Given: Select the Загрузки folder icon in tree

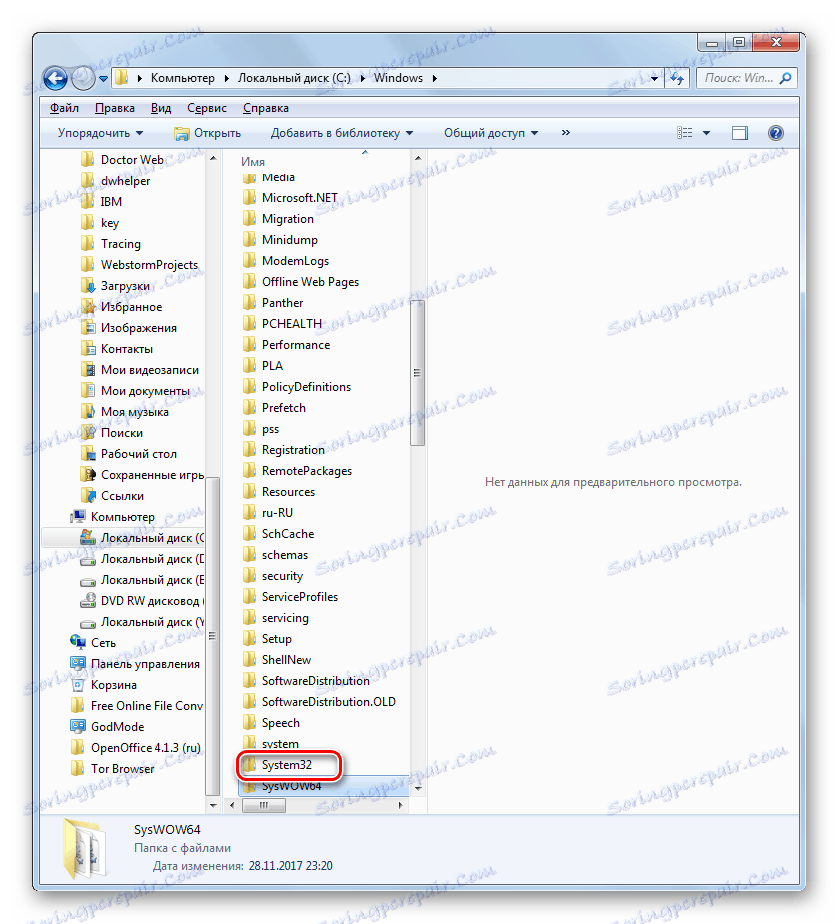Looking at the screenshot, I should [x=88, y=286].
